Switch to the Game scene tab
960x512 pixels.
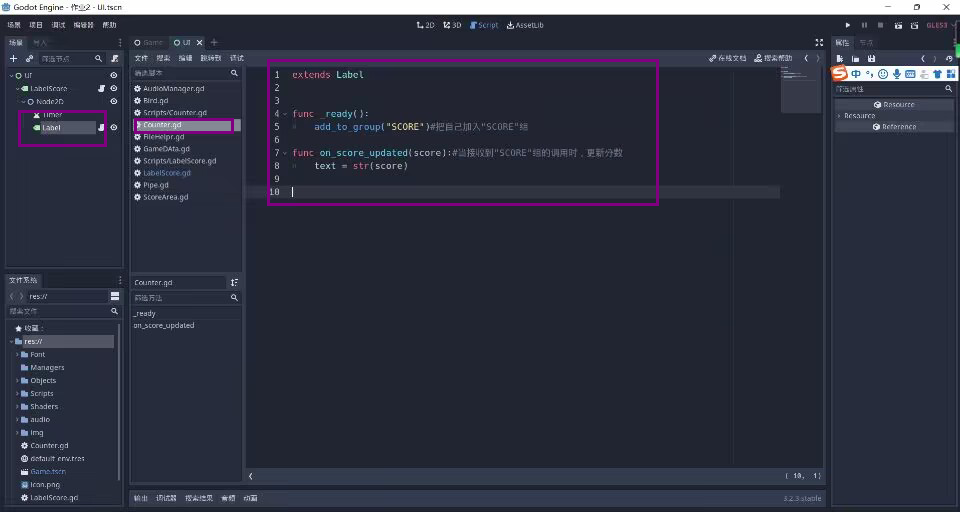coord(148,43)
